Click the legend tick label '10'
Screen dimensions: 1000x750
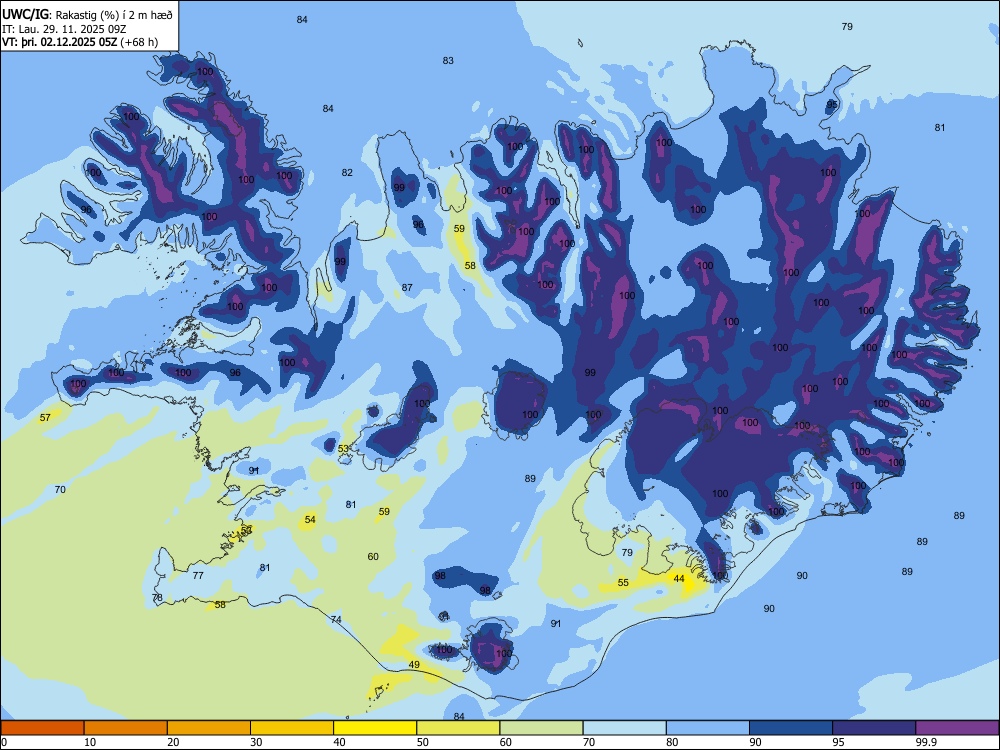point(90,742)
